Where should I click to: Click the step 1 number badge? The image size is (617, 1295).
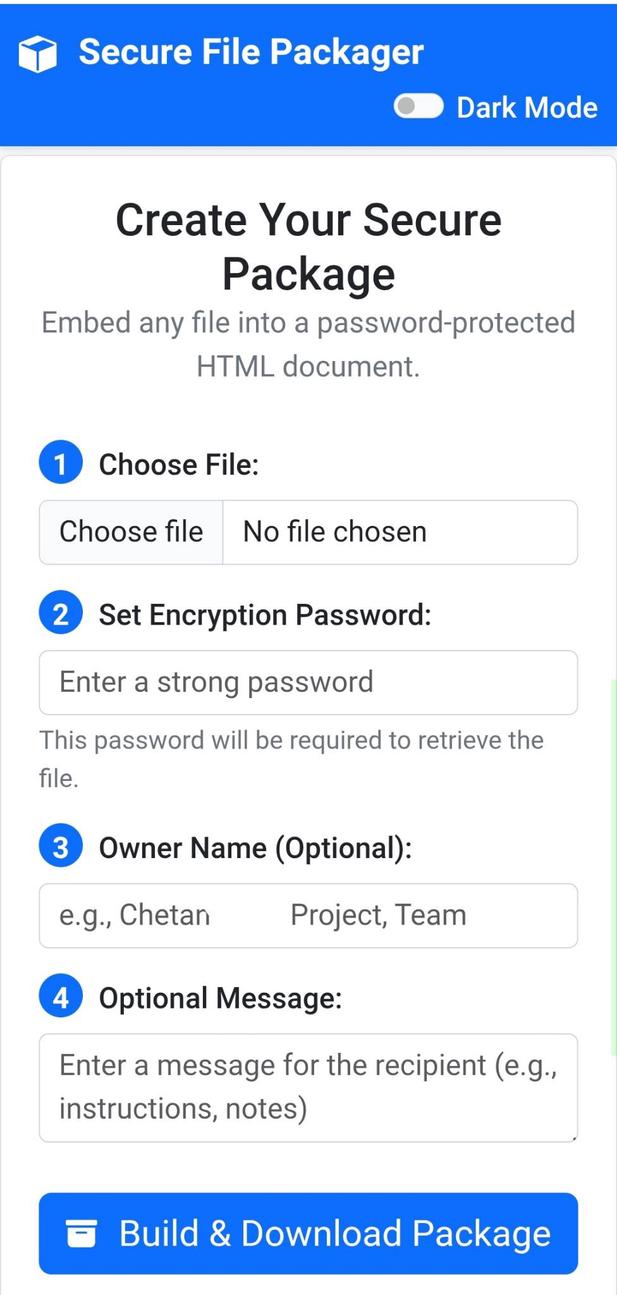[x=60, y=464]
